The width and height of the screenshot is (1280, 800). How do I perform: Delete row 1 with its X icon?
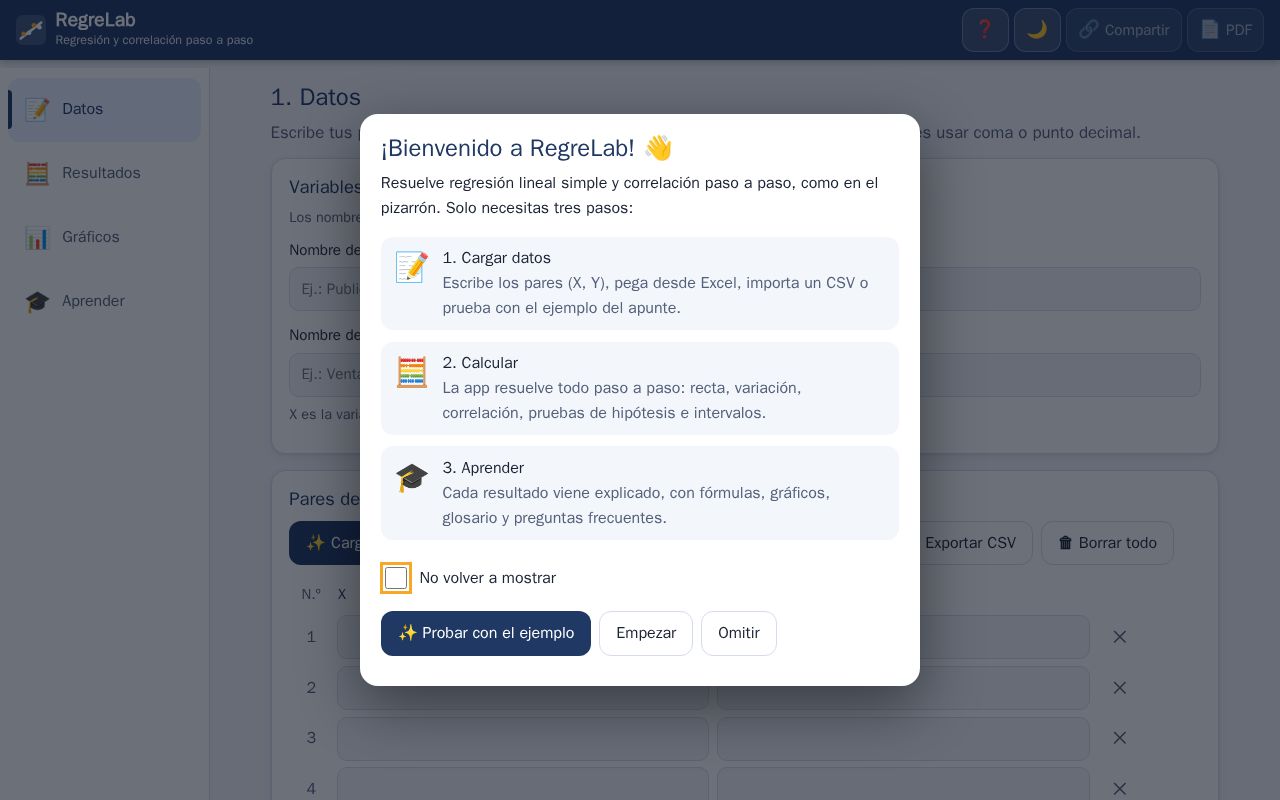coord(1120,637)
